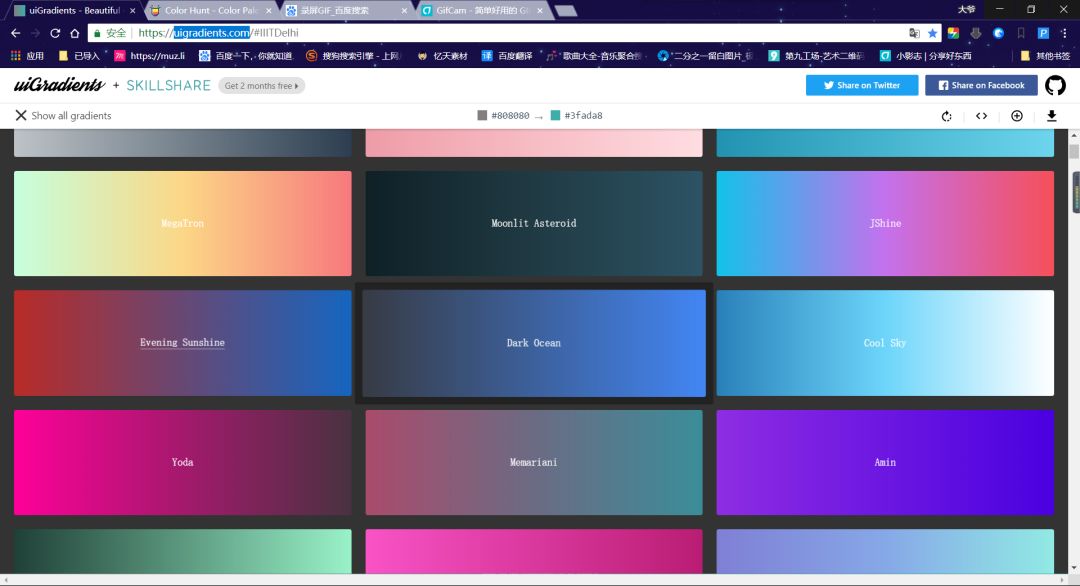The width and height of the screenshot is (1080, 586).
Task: Open the Chrome three-dot menu
Action: [x=1065, y=33]
